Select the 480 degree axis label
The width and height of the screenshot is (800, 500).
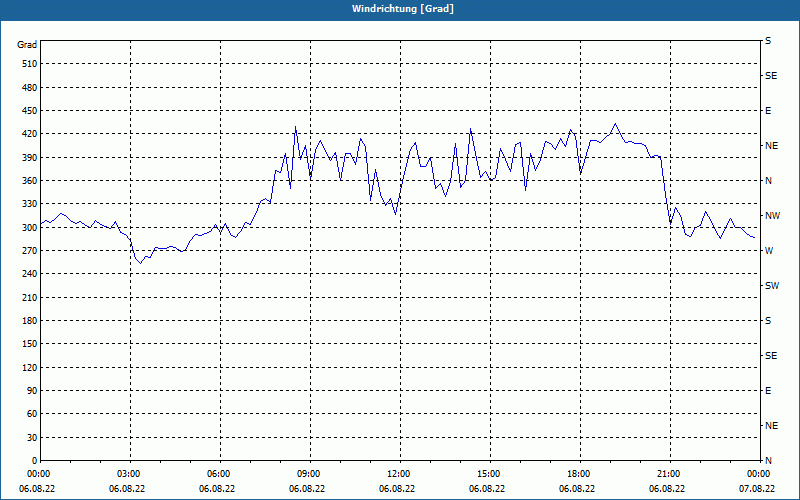point(30,88)
